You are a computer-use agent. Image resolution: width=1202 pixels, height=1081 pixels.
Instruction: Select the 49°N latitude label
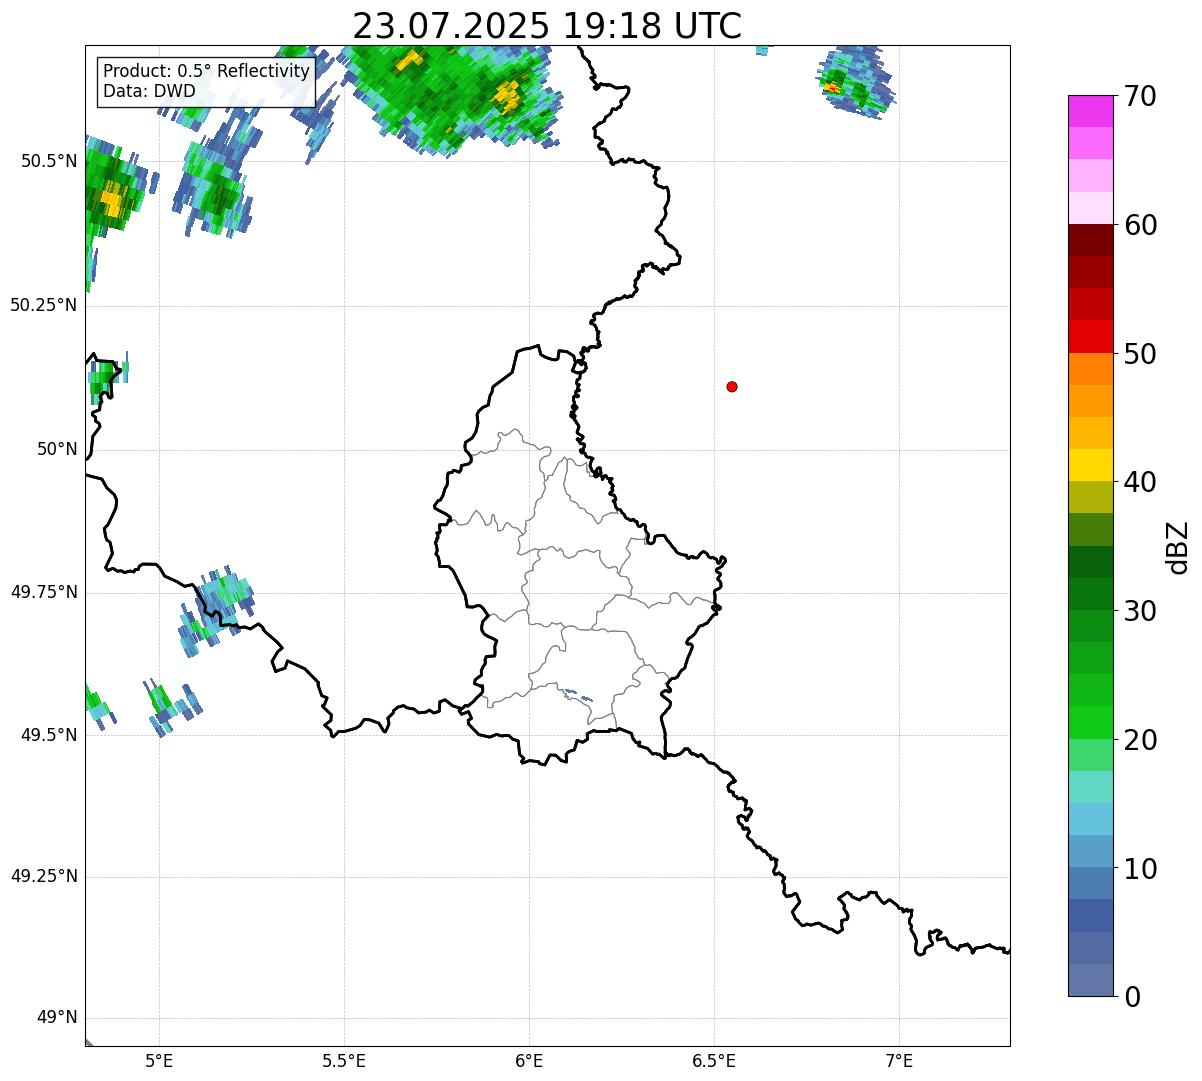[57, 1018]
